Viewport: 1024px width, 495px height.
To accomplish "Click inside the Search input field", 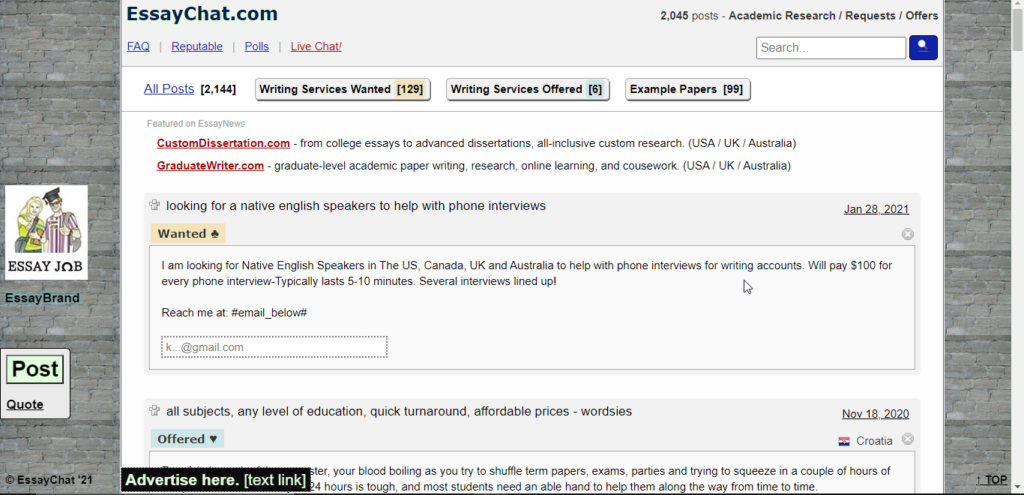I will [x=831, y=48].
